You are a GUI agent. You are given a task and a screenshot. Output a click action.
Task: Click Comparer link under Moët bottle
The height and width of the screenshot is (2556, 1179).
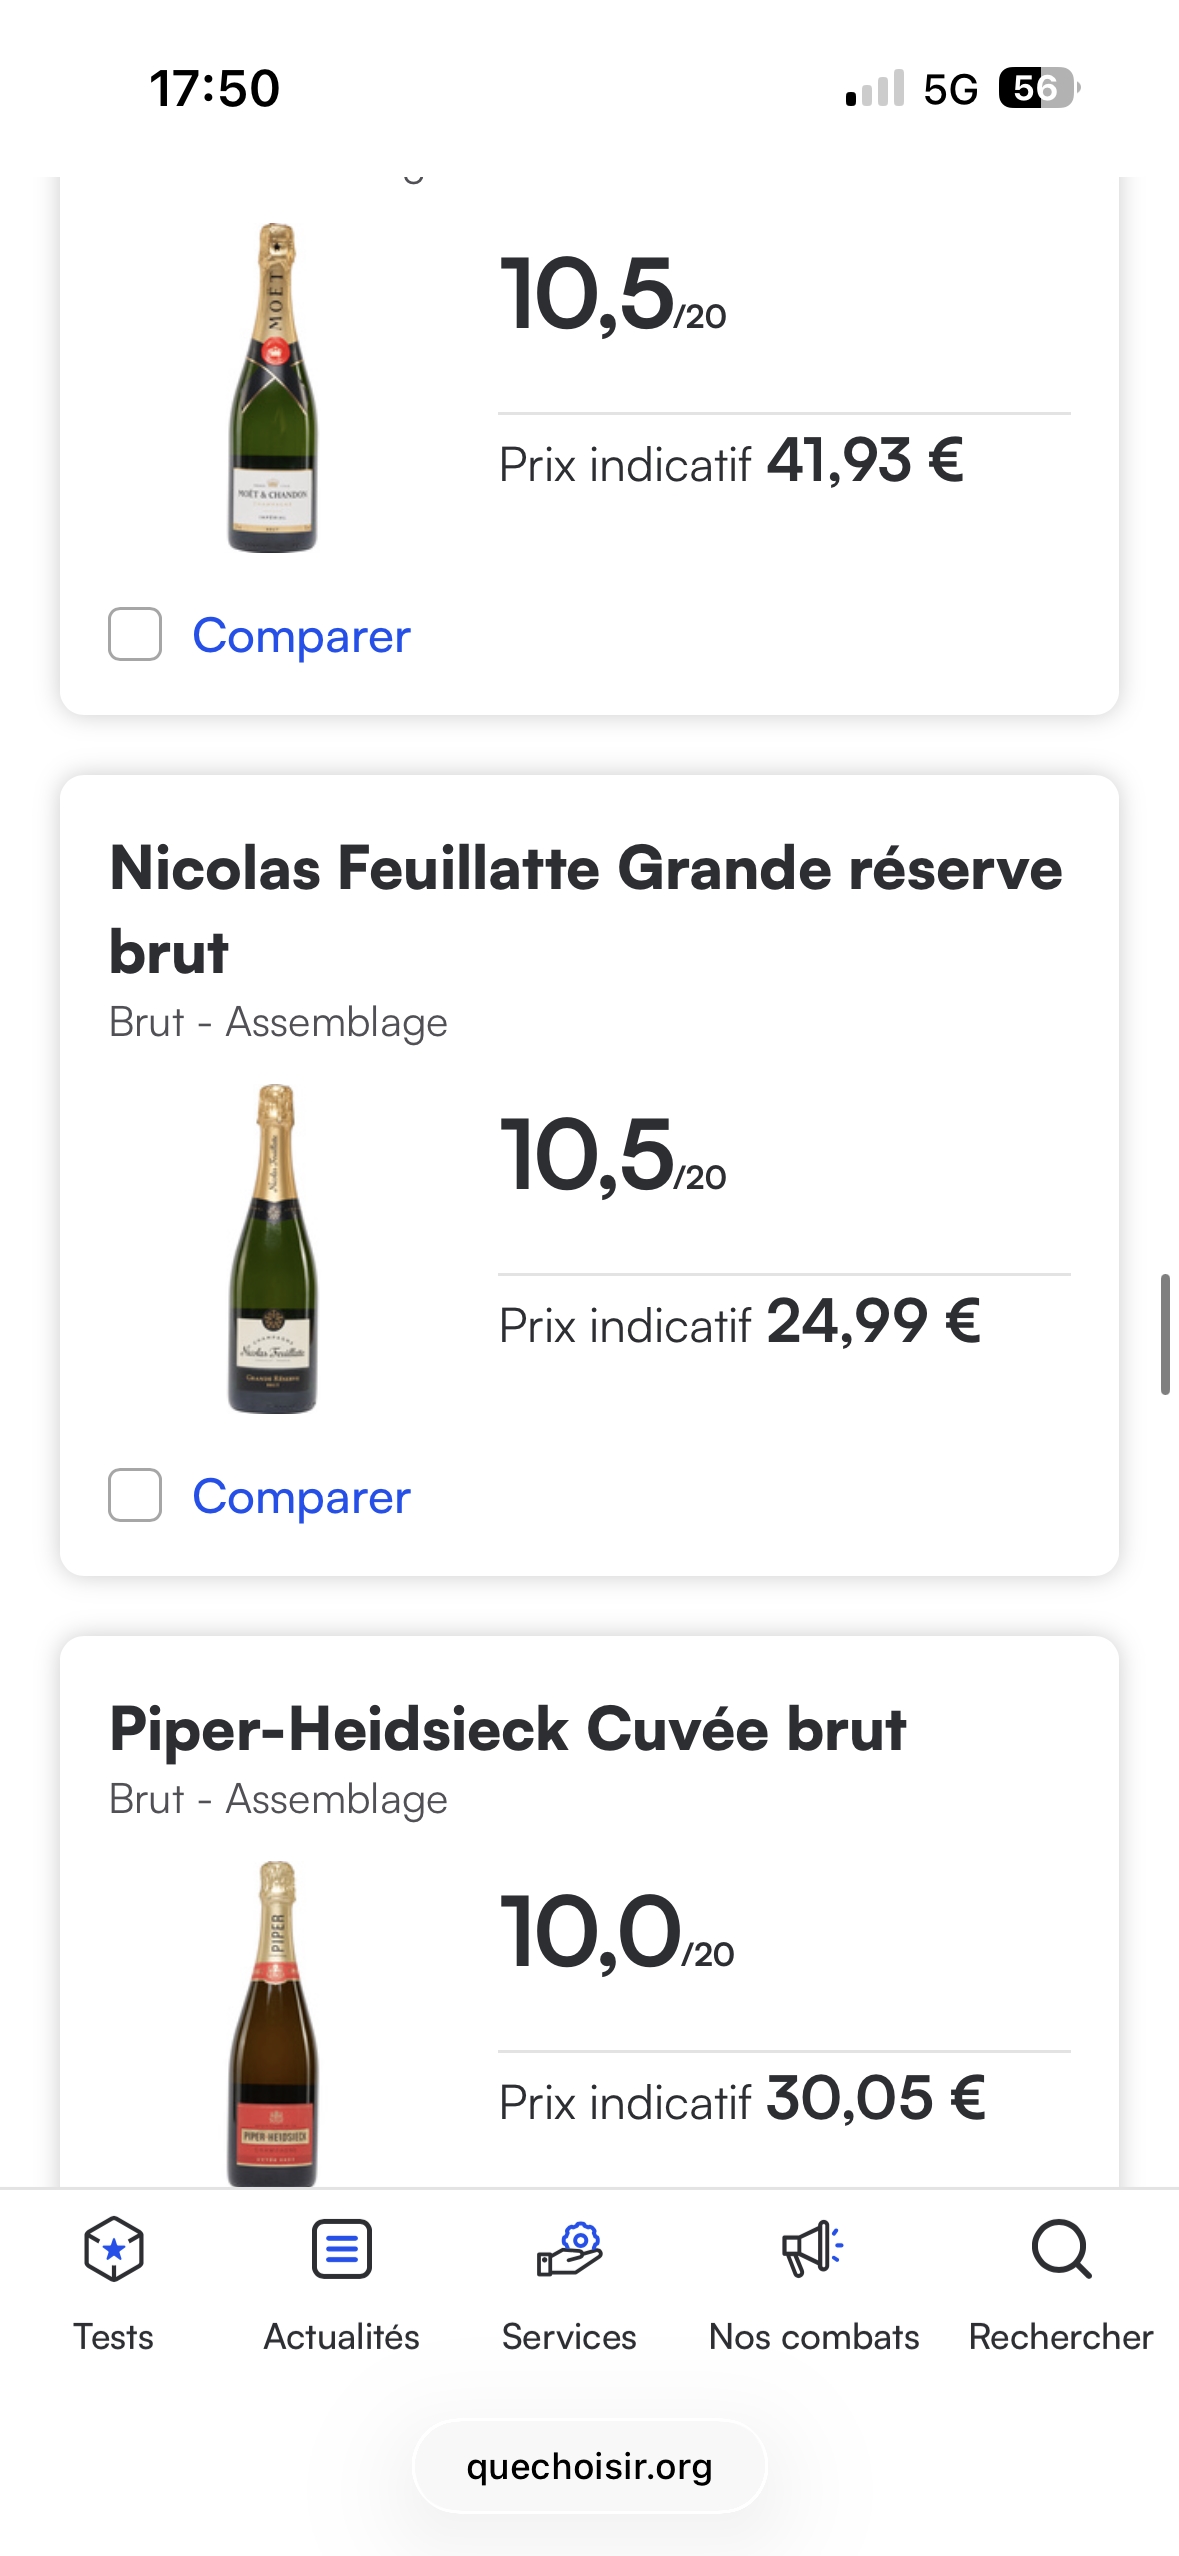tap(301, 636)
